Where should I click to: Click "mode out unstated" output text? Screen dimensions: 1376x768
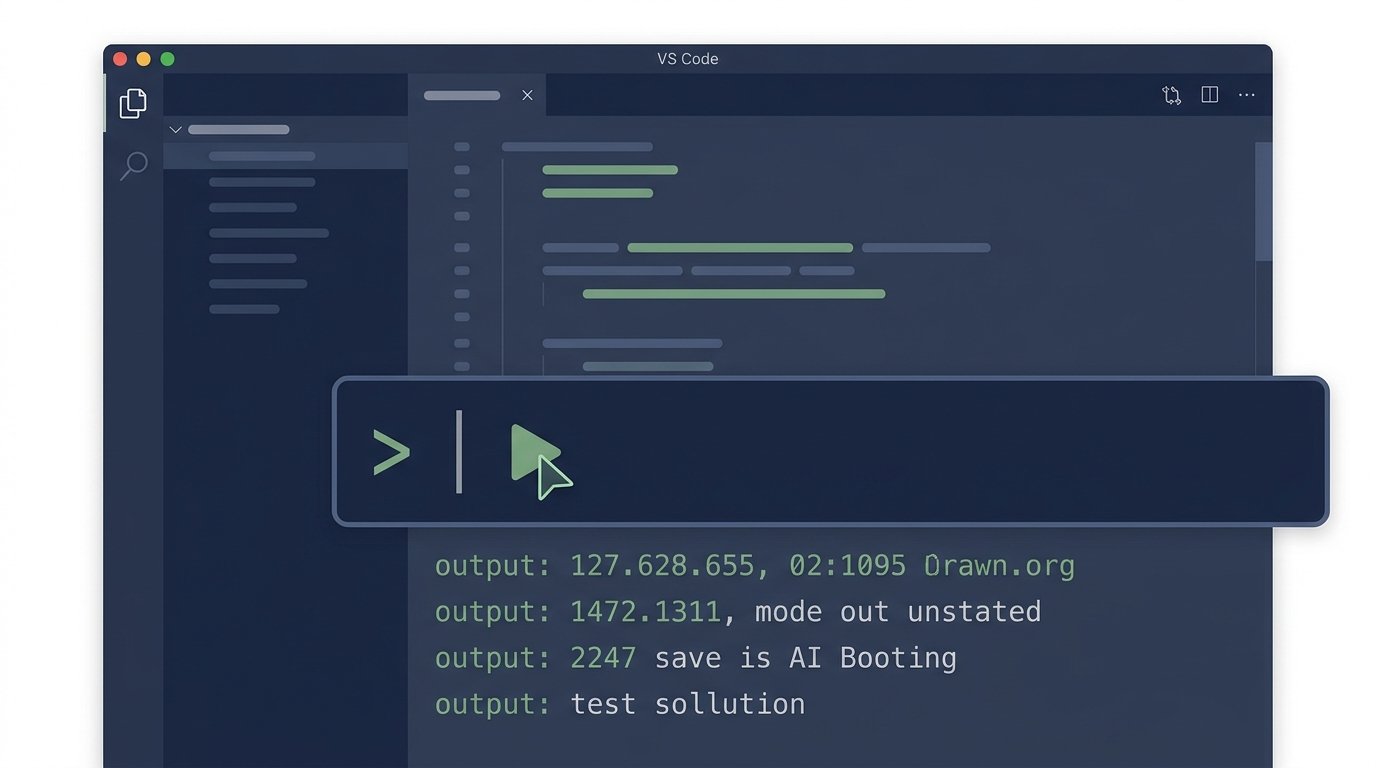pyautogui.click(x=898, y=612)
